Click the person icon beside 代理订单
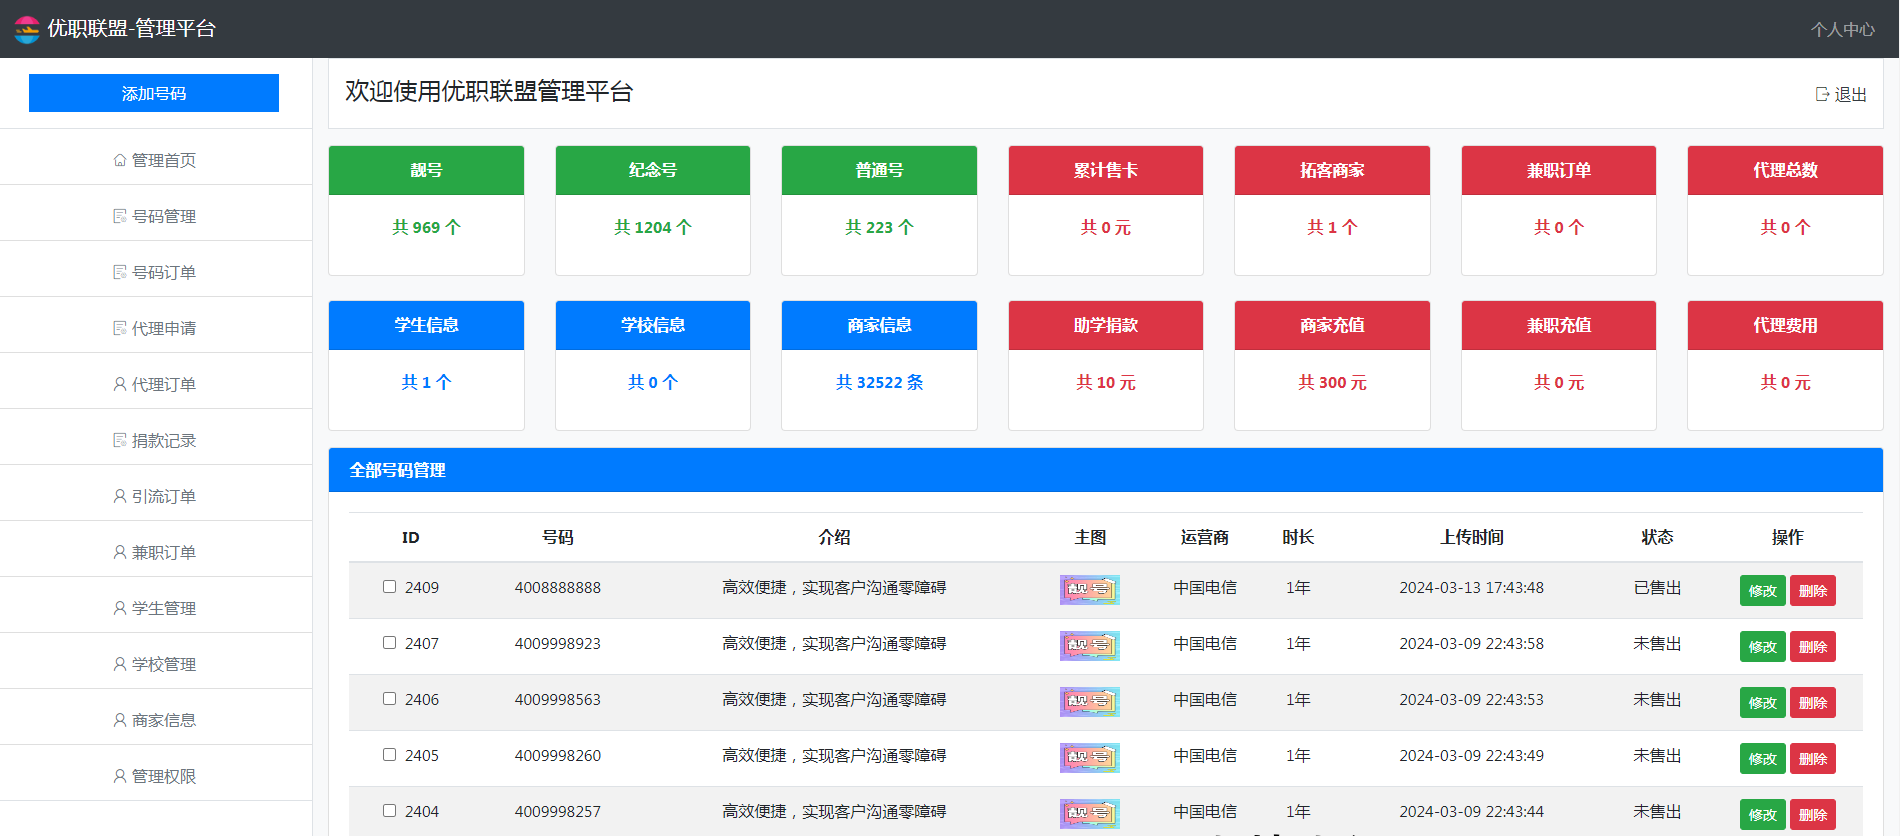The image size is (1902, 836). point(120,384)
